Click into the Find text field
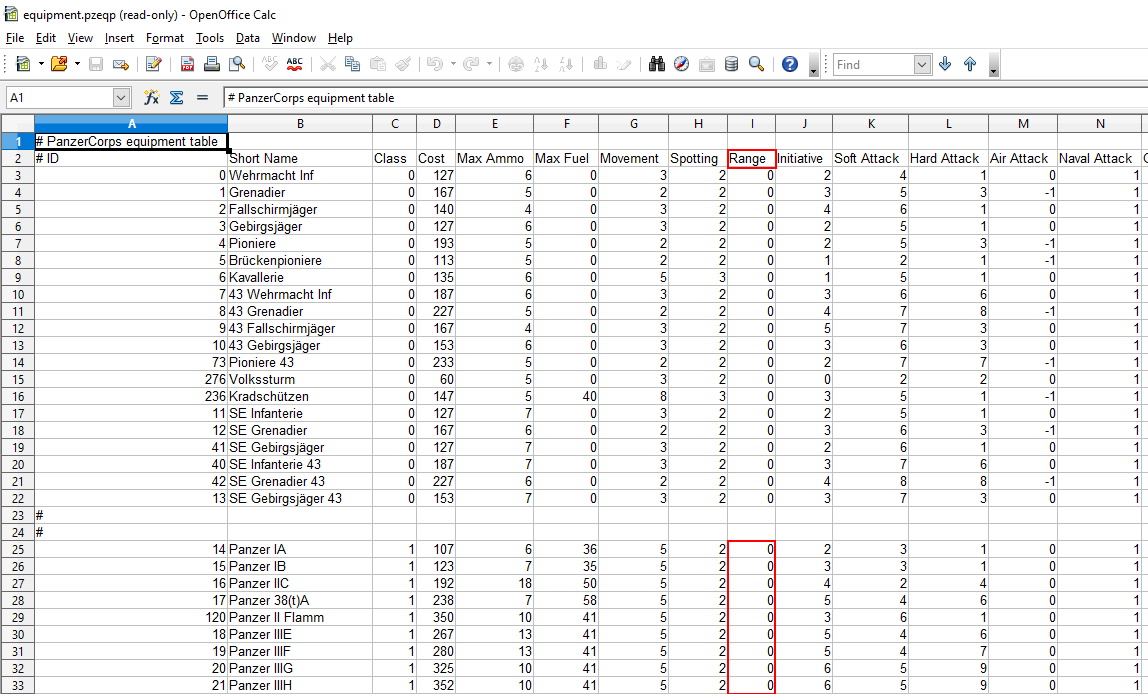This screenshot has width=1148, height=694. coord(873,64)
